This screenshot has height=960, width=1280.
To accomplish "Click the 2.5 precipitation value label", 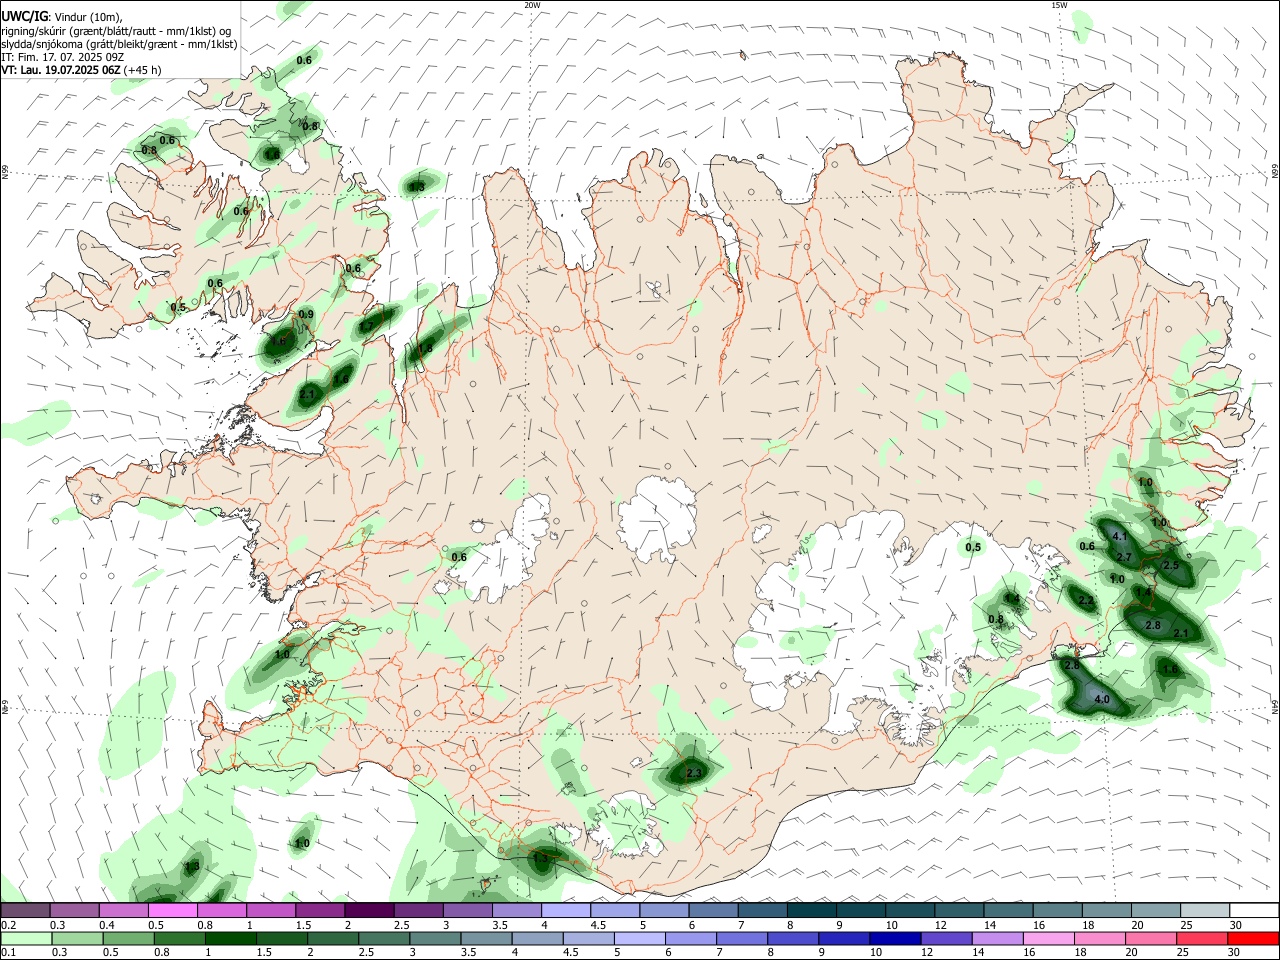I will (x=1171, y=566).
